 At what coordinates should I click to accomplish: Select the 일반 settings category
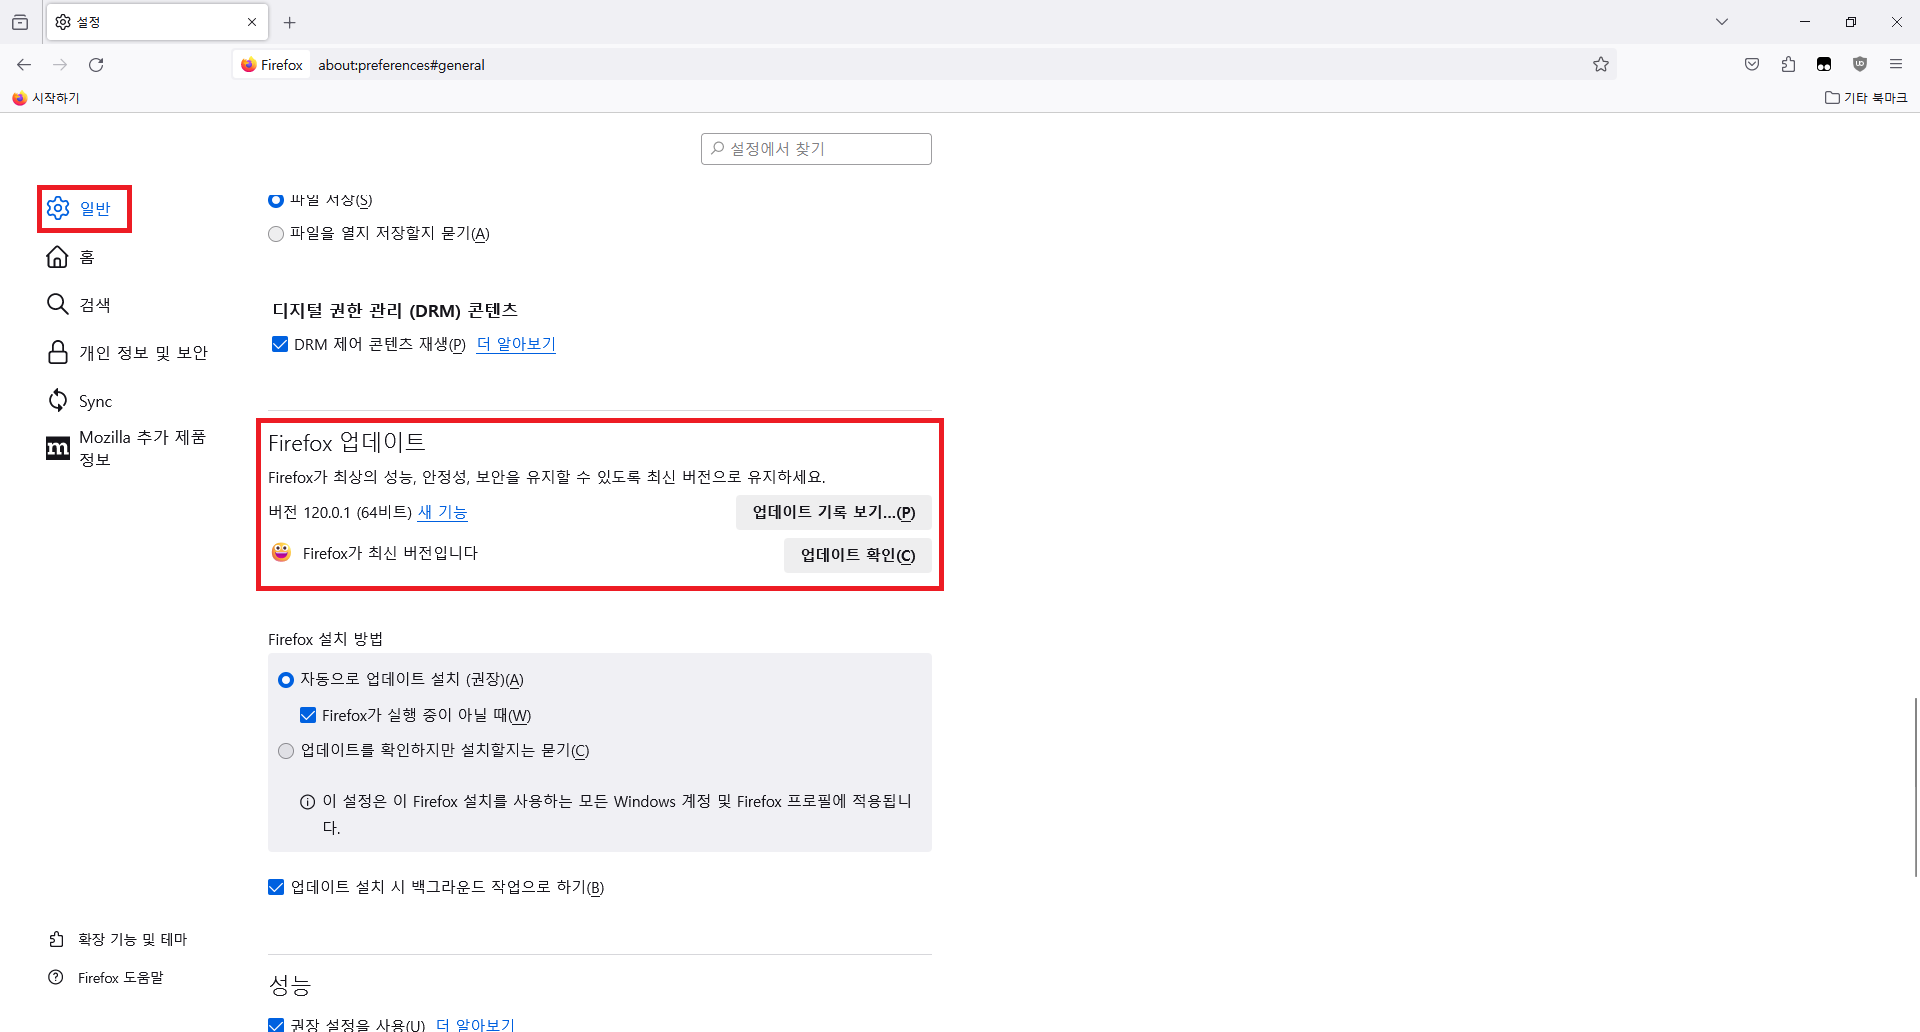(84, 208)
